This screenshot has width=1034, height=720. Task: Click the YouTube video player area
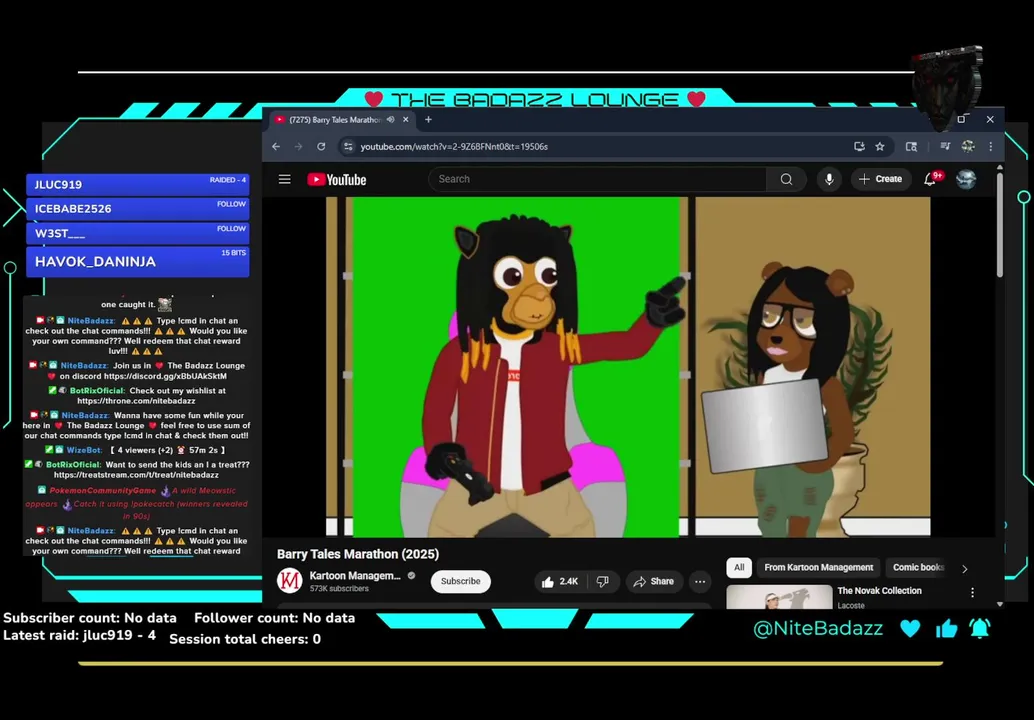pyautogui.click(x=628, y=367)
